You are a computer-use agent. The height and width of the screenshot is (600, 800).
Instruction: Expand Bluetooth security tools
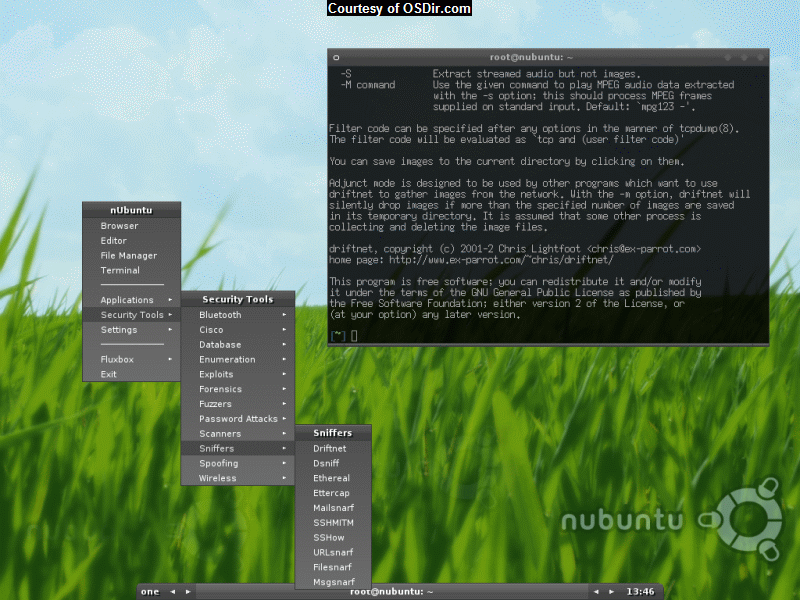[238, 314]
